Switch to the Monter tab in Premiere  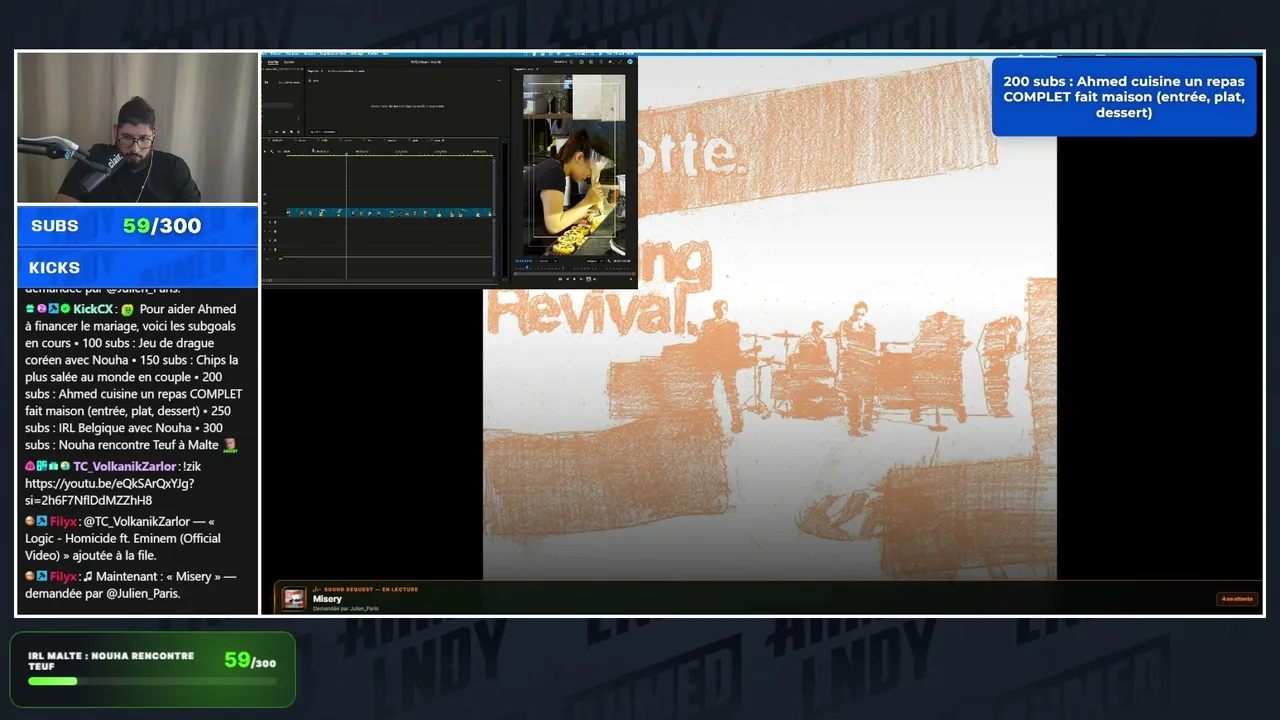tap(273, 62)
